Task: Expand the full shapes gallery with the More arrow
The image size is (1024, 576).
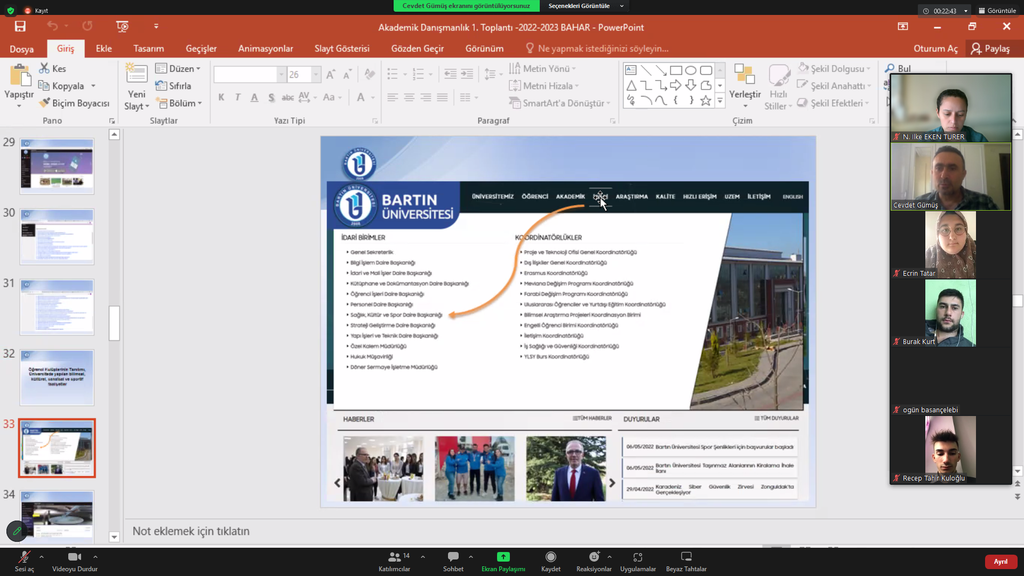Action: pos(720,101)
